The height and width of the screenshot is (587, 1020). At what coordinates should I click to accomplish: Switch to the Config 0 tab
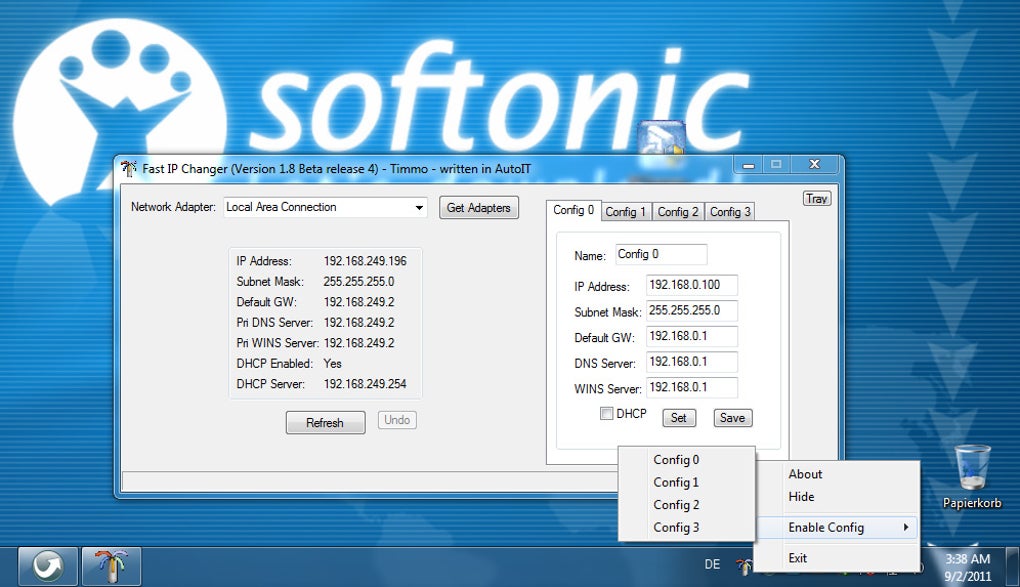[x=573, y=210]
